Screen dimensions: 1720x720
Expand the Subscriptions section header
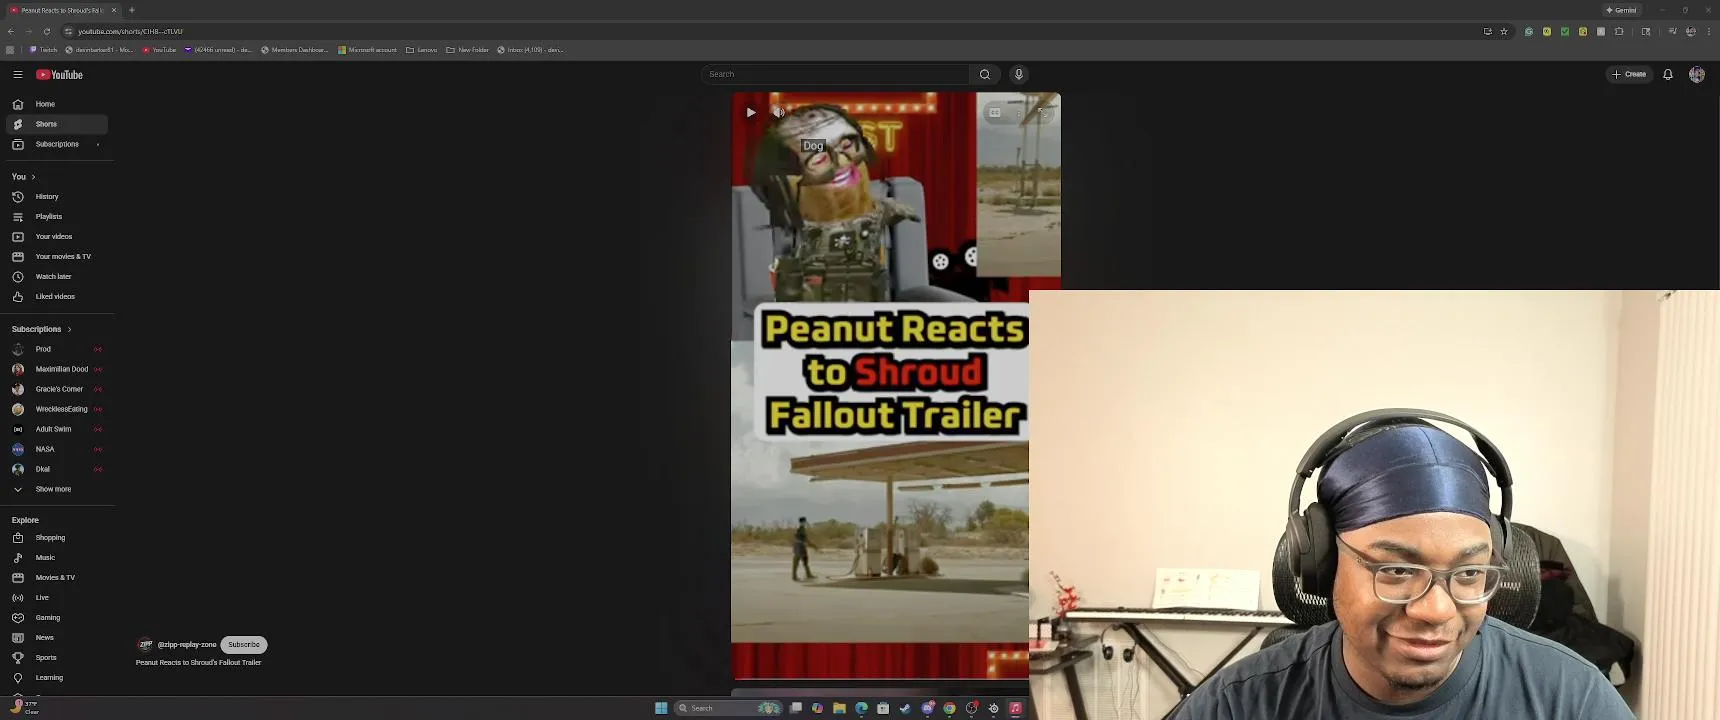coord(42,329)
